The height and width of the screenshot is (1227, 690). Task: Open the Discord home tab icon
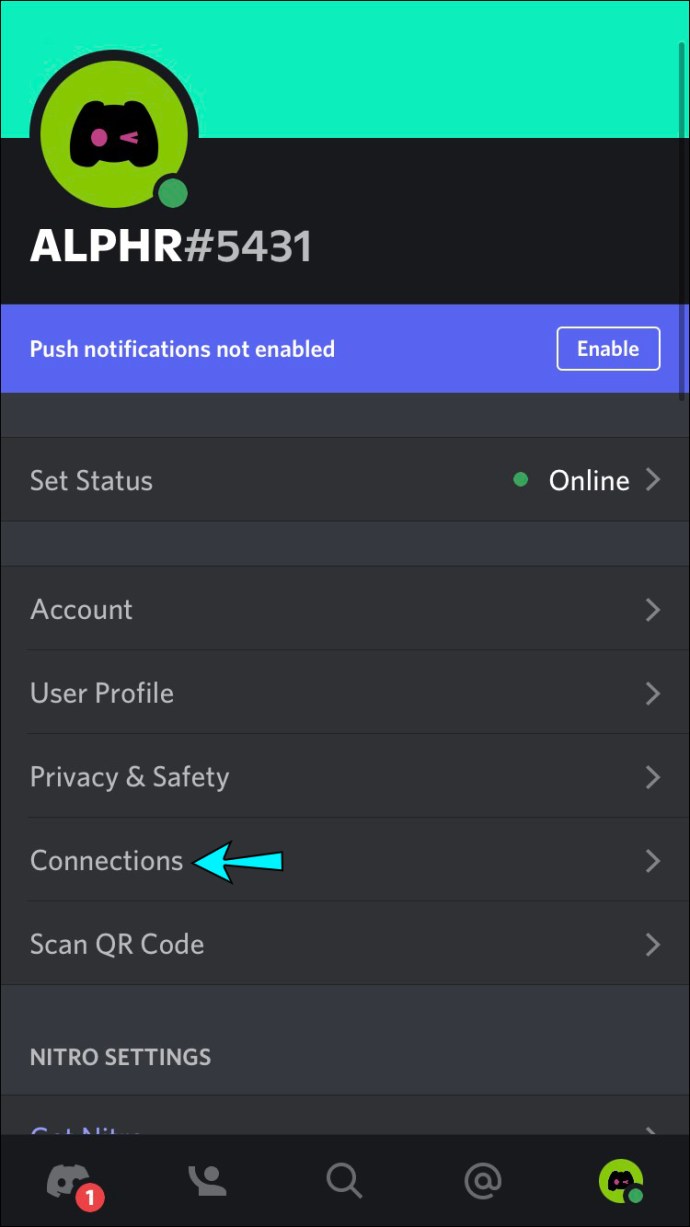click(69, 1180)
